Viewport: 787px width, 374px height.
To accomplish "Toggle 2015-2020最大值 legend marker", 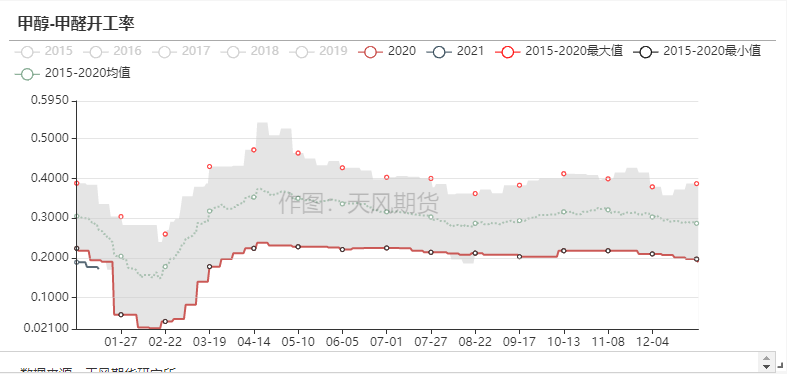I will pyautogui.click(x=508, y=52).
